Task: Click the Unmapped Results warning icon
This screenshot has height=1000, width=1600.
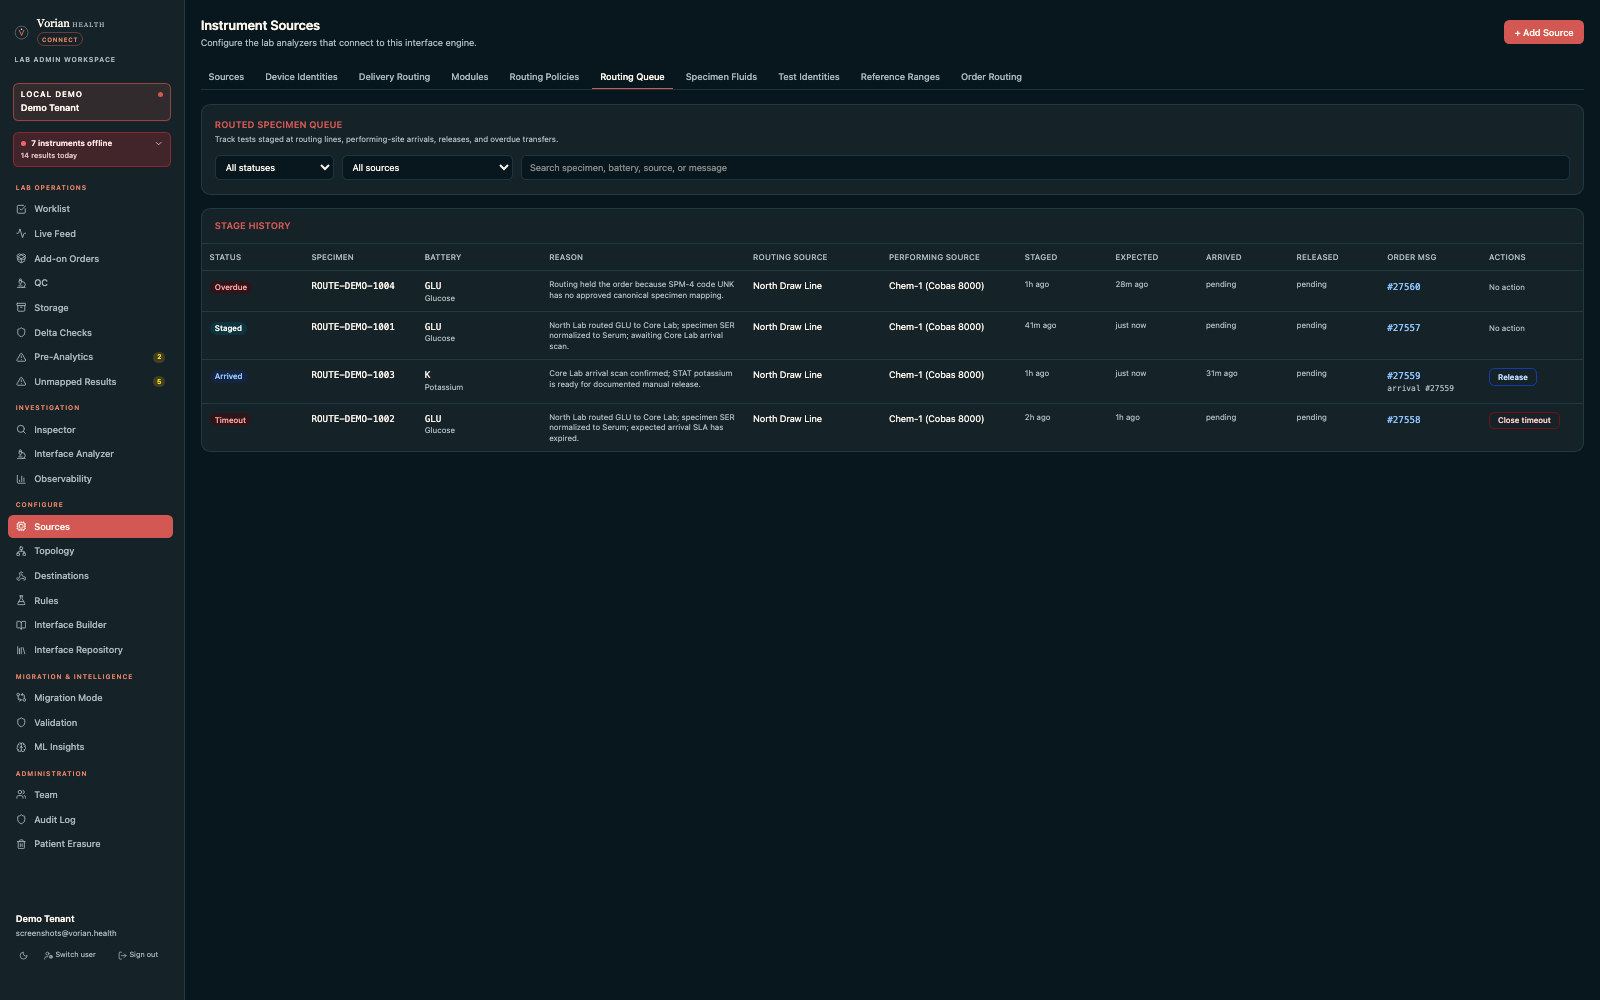Action: pyautogui.click(x=21, y=382)
